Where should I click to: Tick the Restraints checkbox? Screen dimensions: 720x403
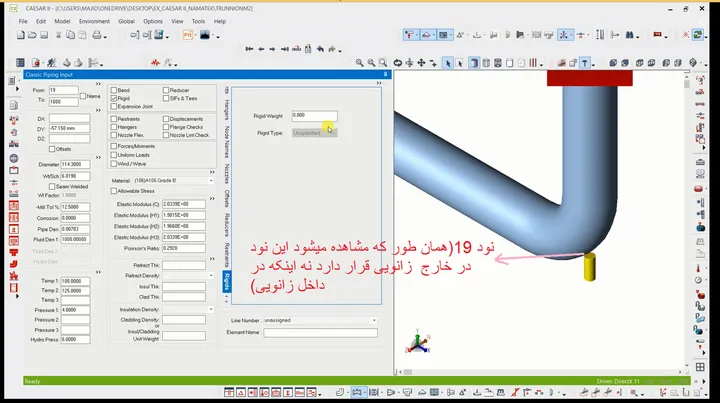(x=114, y=119)
